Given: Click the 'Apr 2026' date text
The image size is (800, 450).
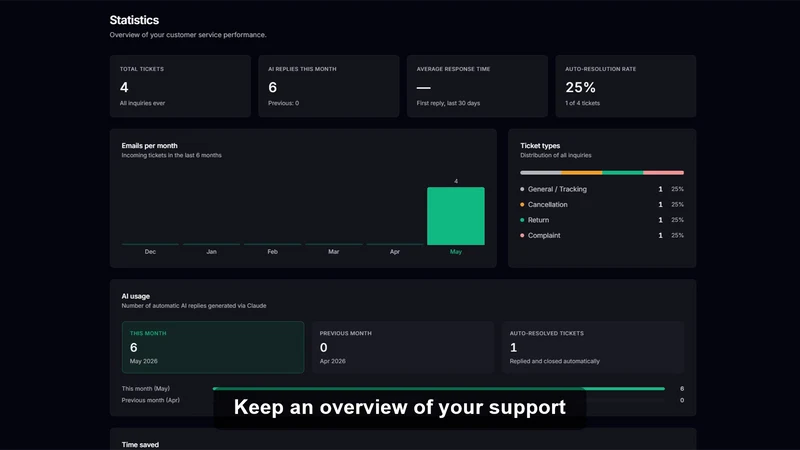Looking at the screenshot, I should tap(333, 361).
